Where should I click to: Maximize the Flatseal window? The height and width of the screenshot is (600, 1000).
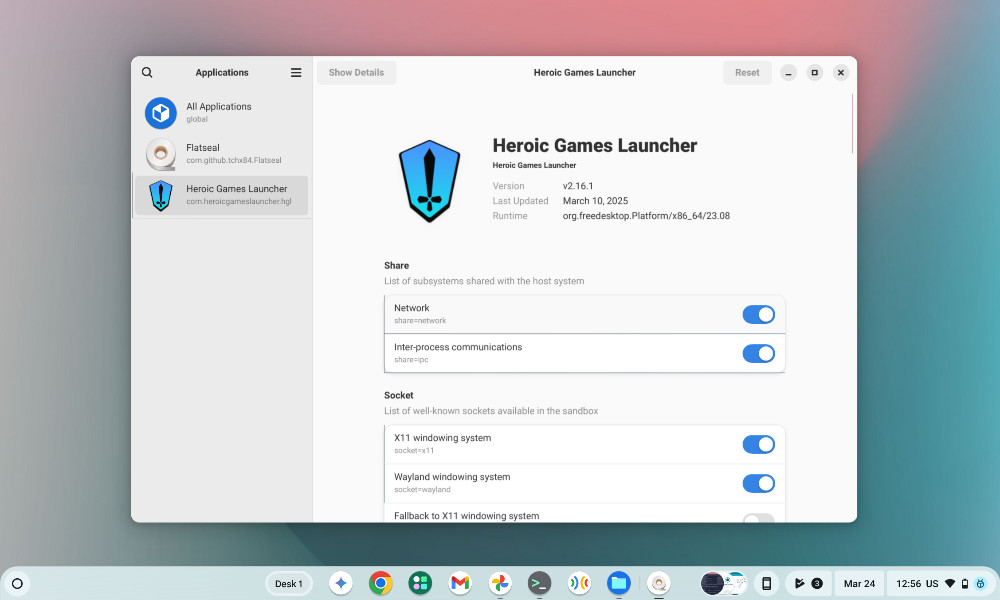point(814,73)
